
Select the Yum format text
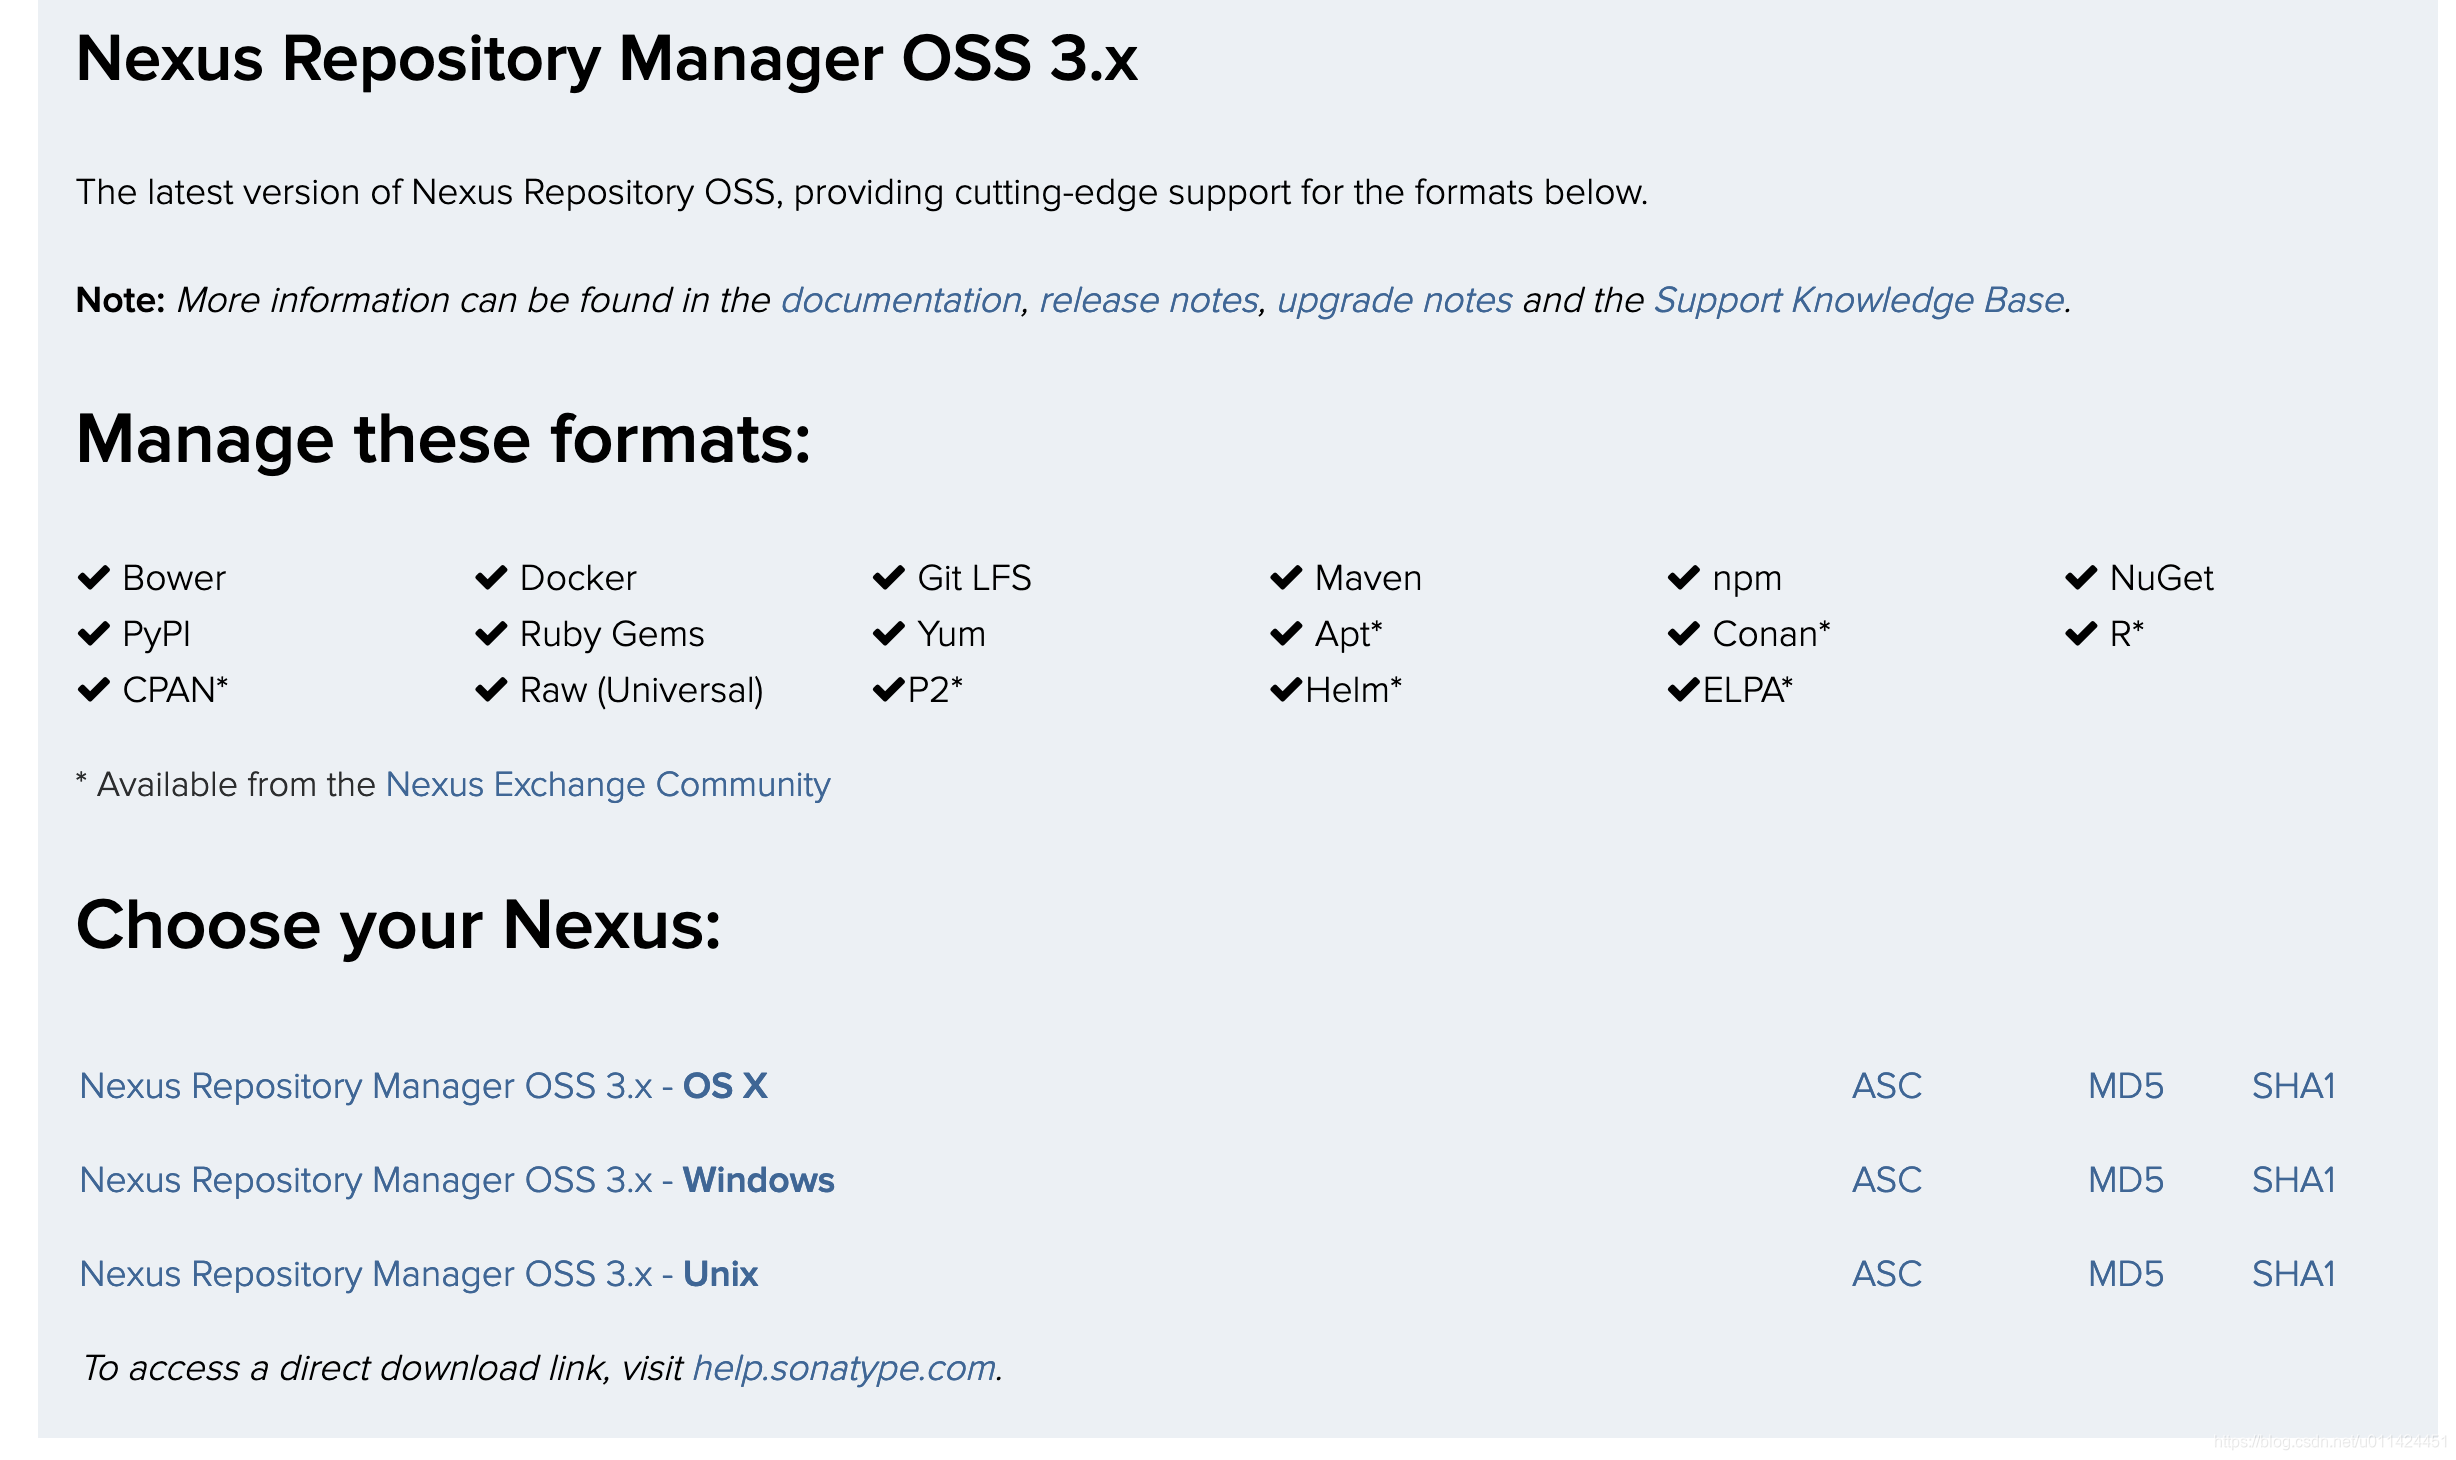(952, 634)
